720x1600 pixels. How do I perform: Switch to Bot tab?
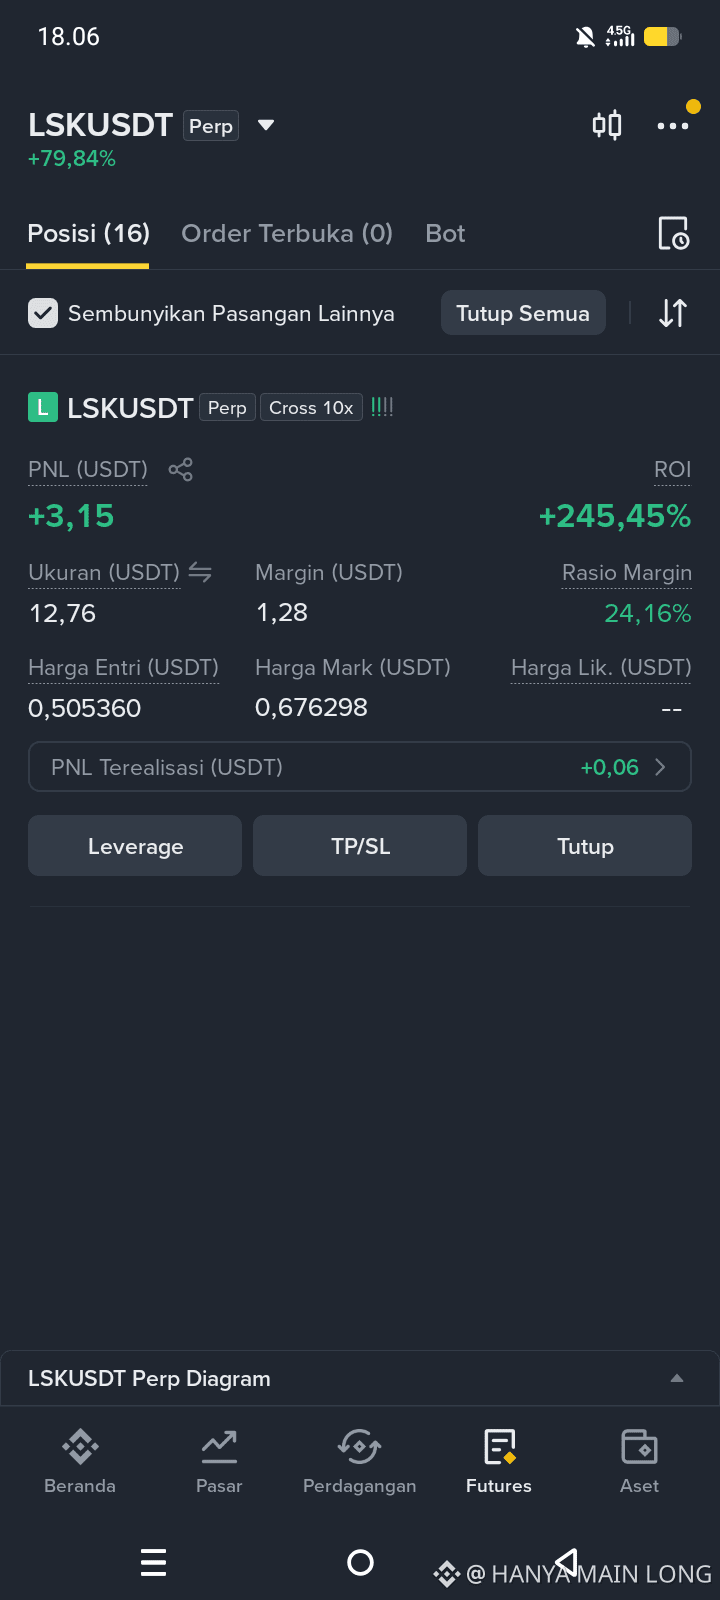point(445,233)
